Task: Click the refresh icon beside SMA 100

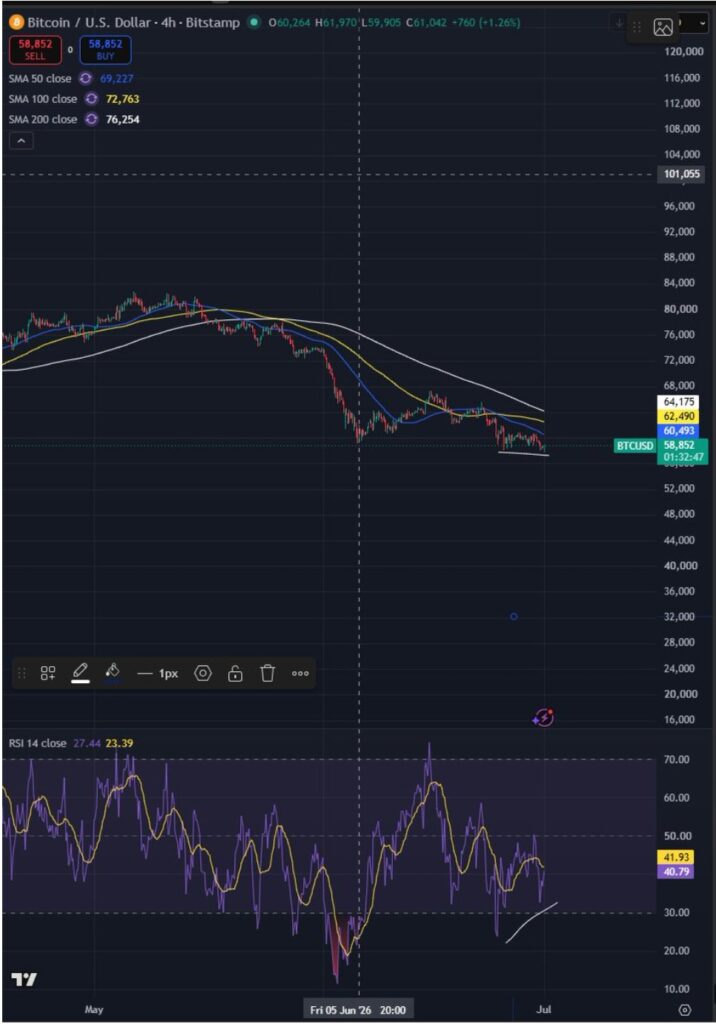Action: 91,99
